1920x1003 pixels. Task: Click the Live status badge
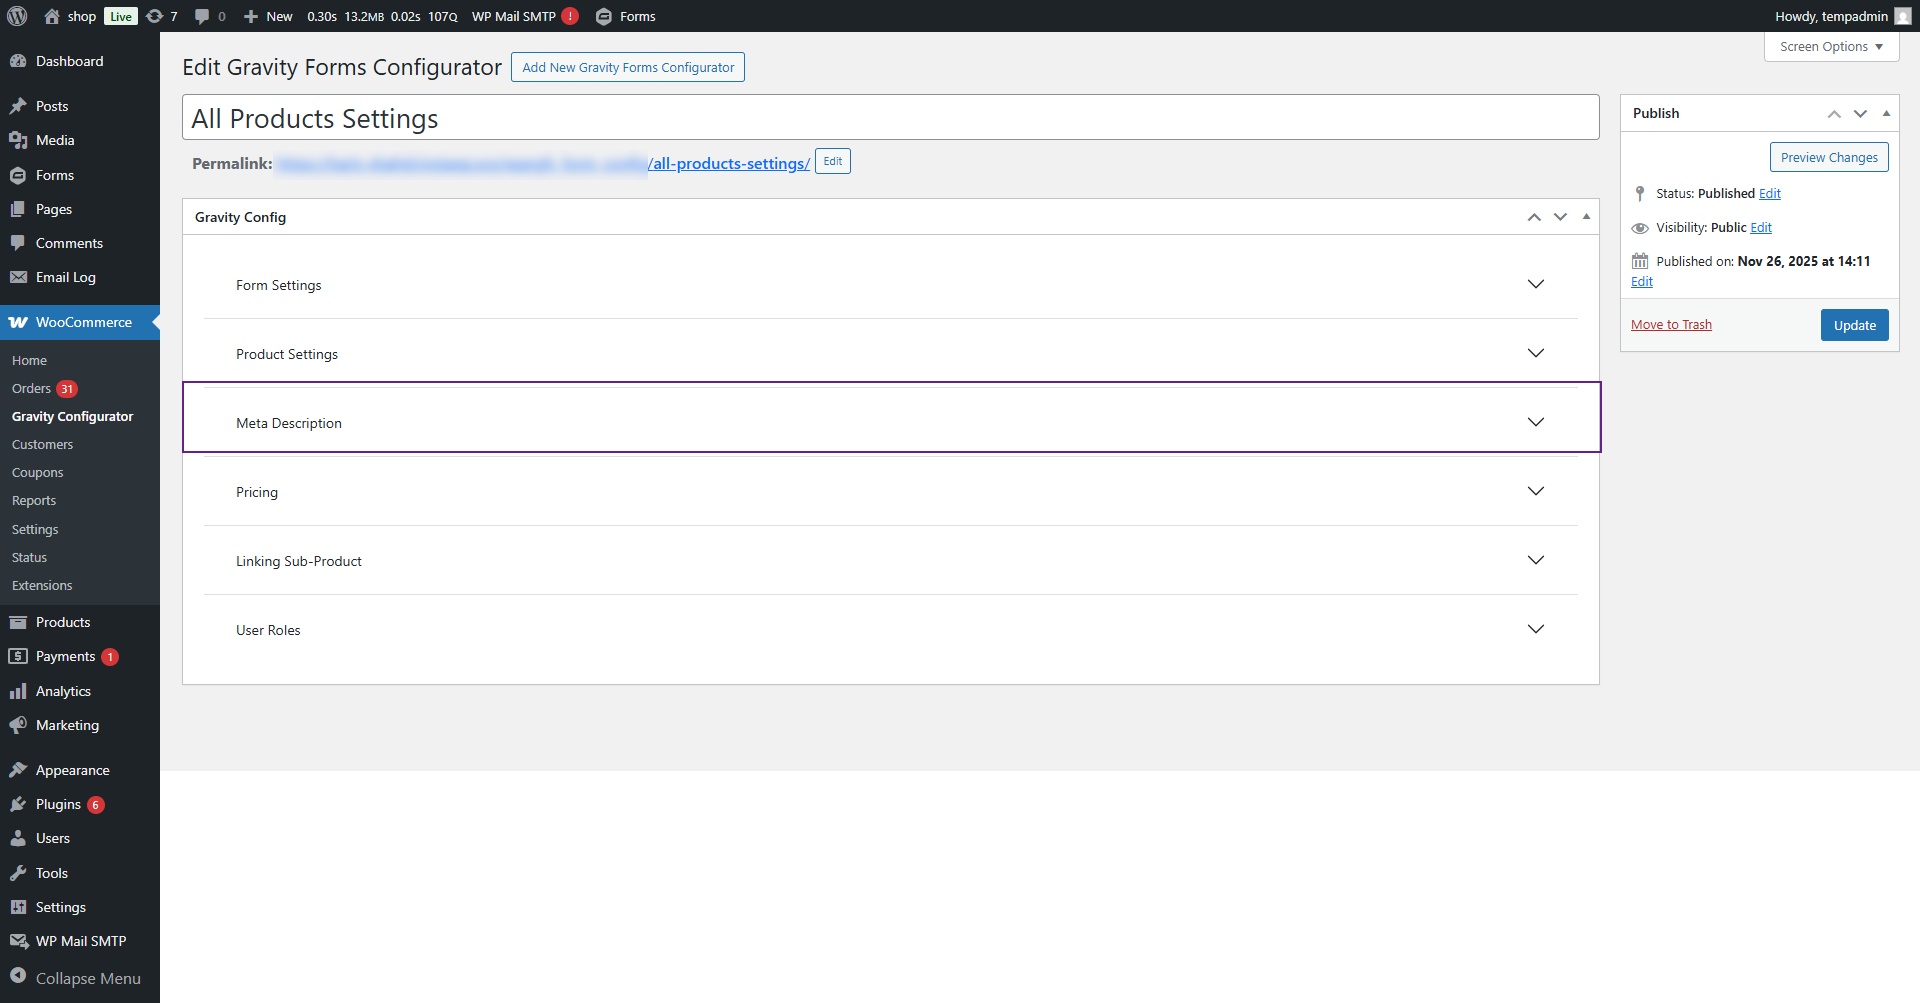pyautogui.click(x=121, y=16)
